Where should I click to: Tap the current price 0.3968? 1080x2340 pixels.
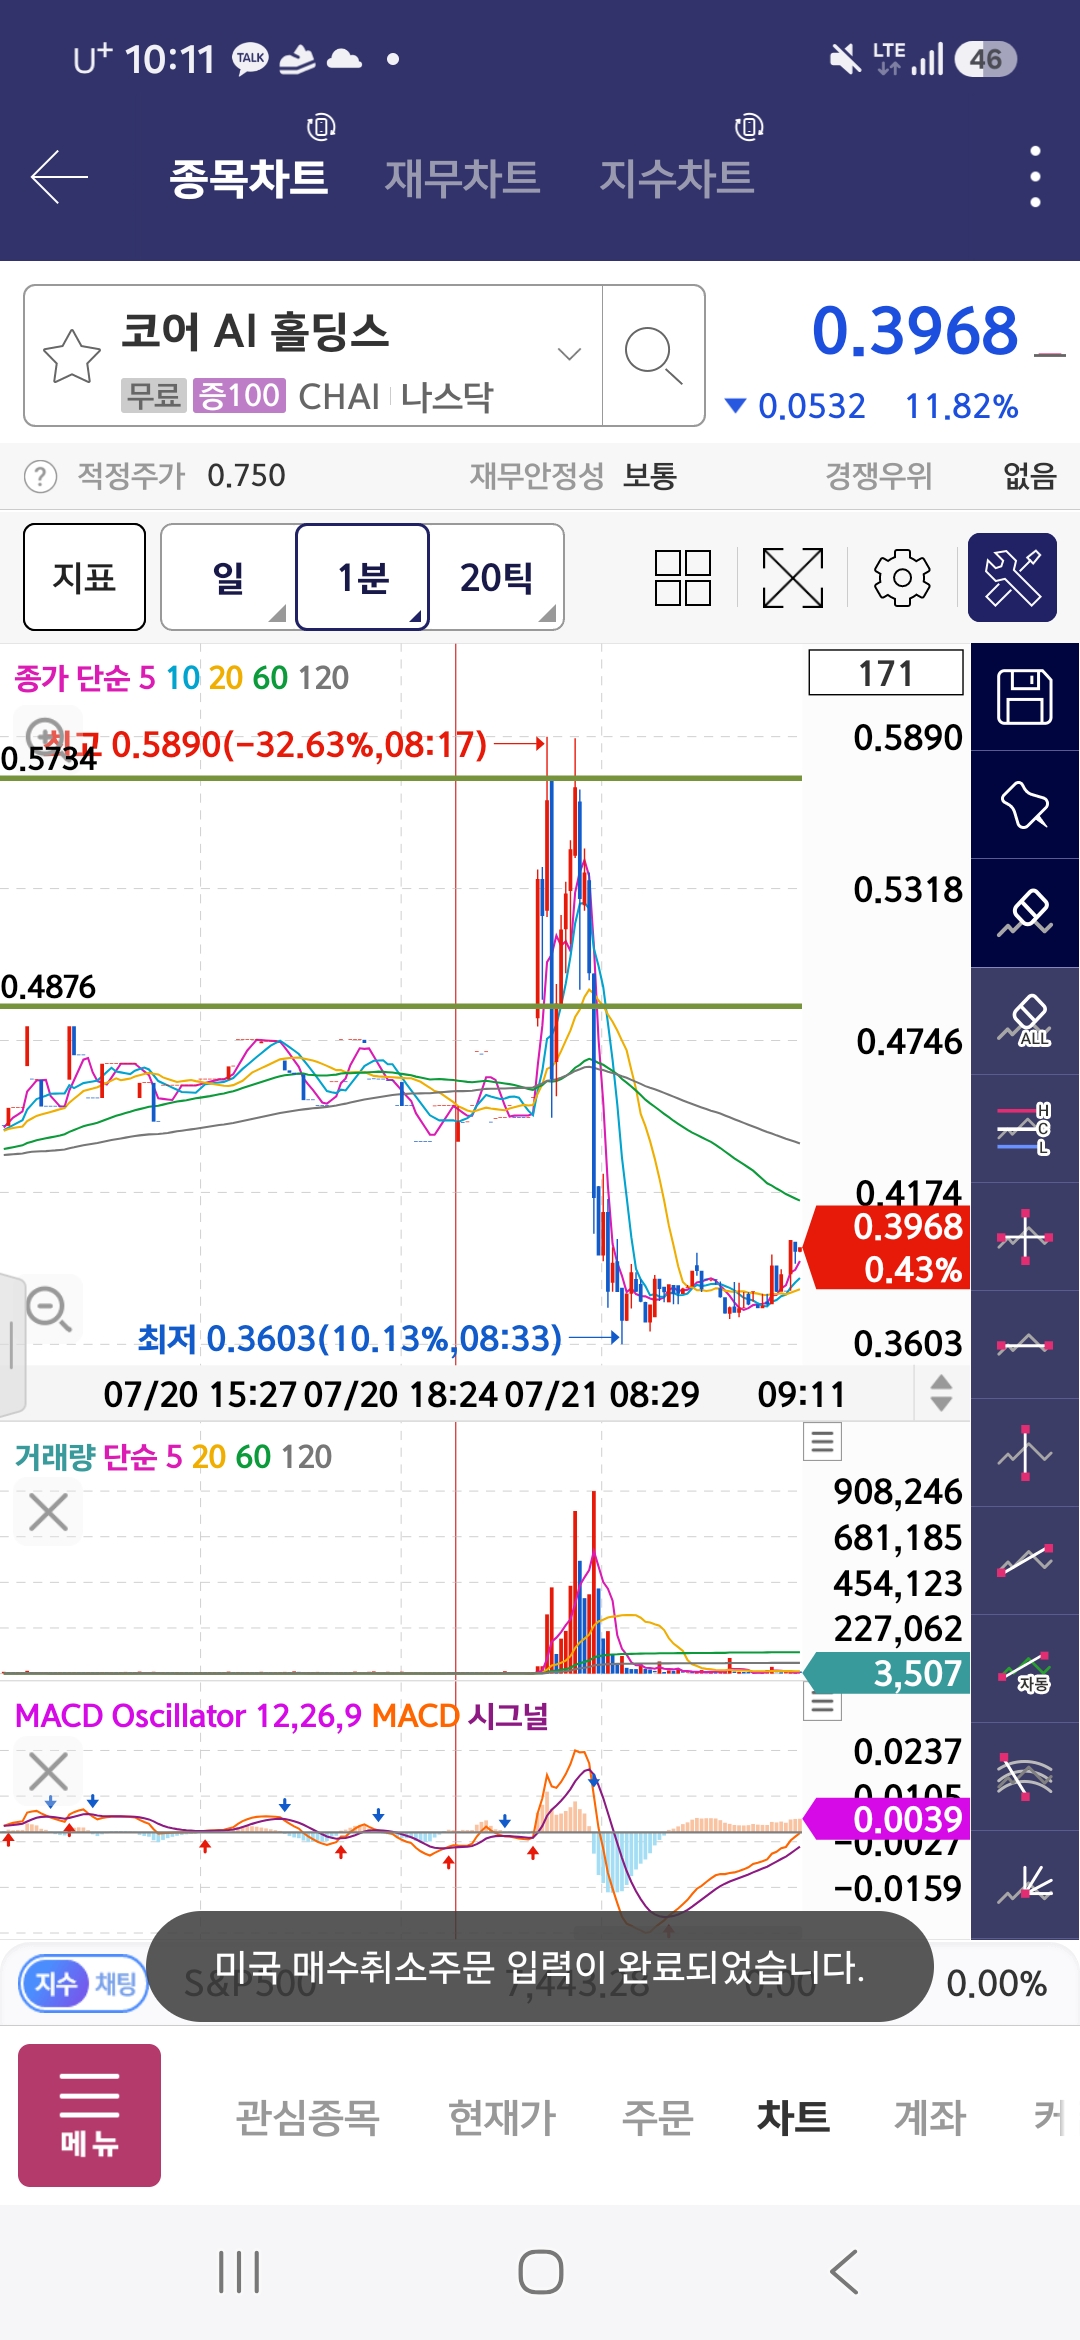915,331
